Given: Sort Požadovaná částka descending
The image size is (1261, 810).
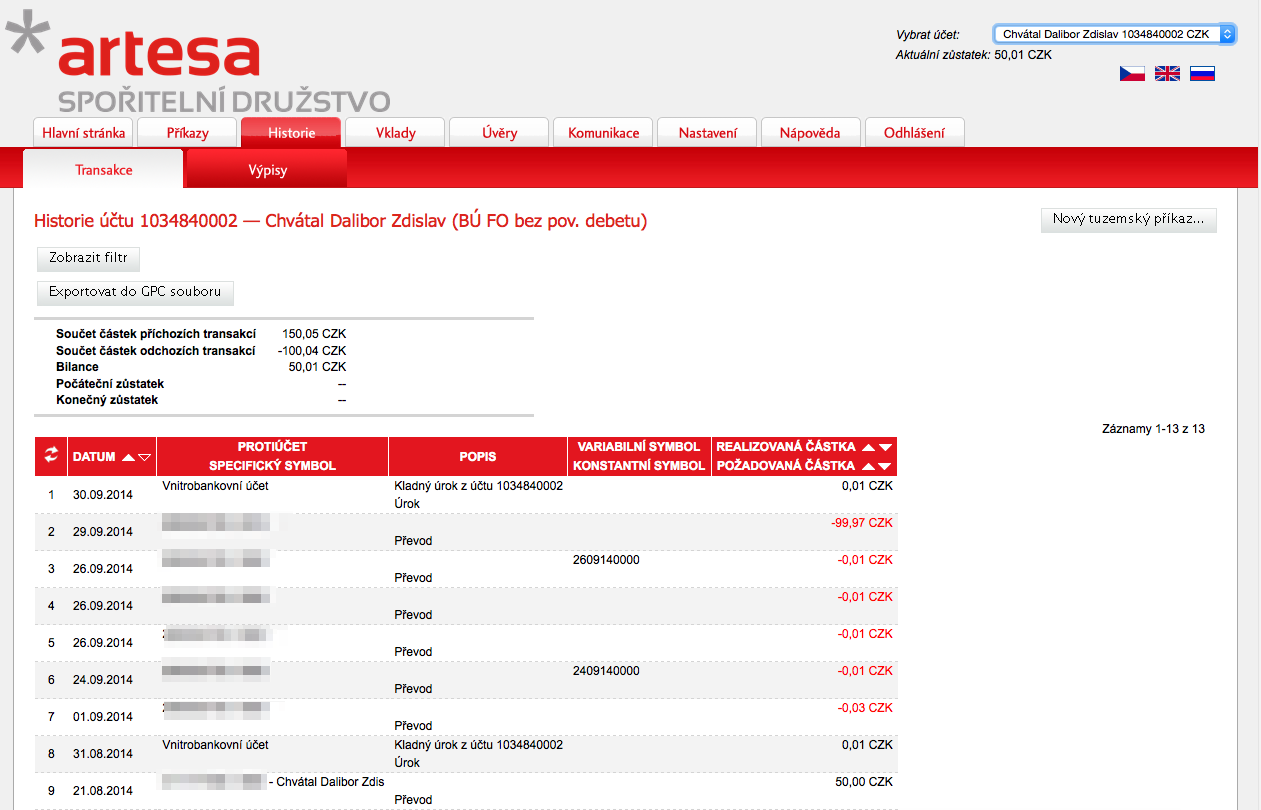Looking at the screenshot, I should tap(885, 466).
